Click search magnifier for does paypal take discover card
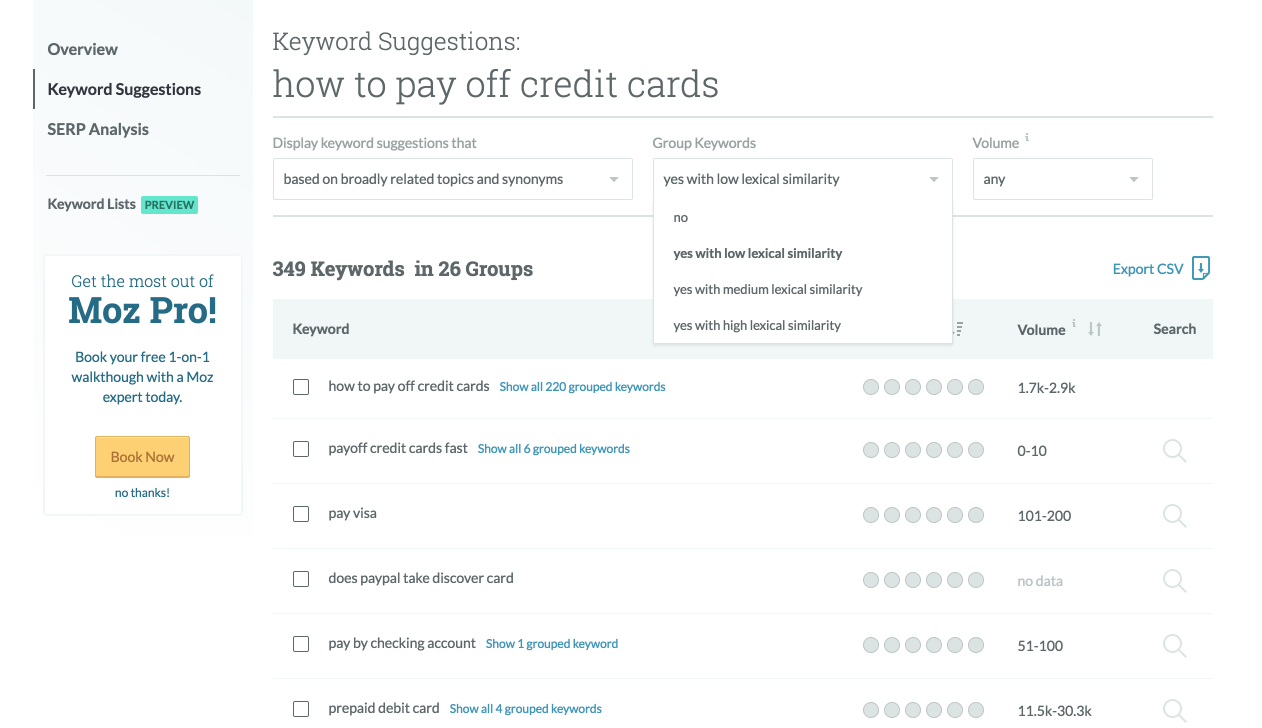 1174,581
